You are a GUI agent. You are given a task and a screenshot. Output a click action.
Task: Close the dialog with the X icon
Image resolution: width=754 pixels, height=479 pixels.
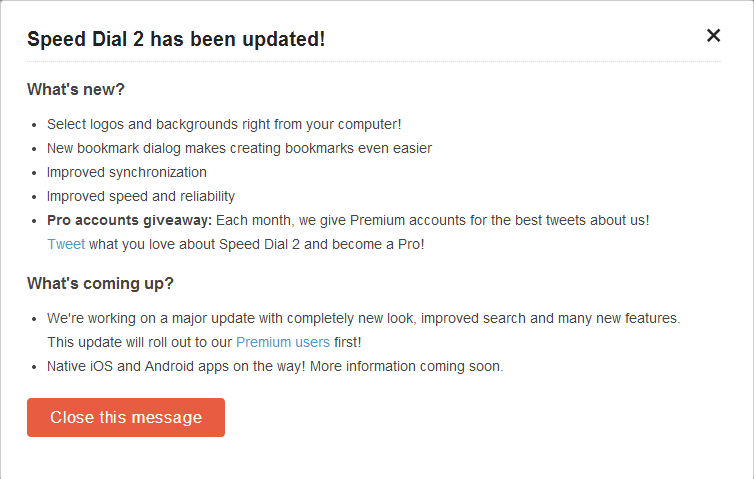713,36
